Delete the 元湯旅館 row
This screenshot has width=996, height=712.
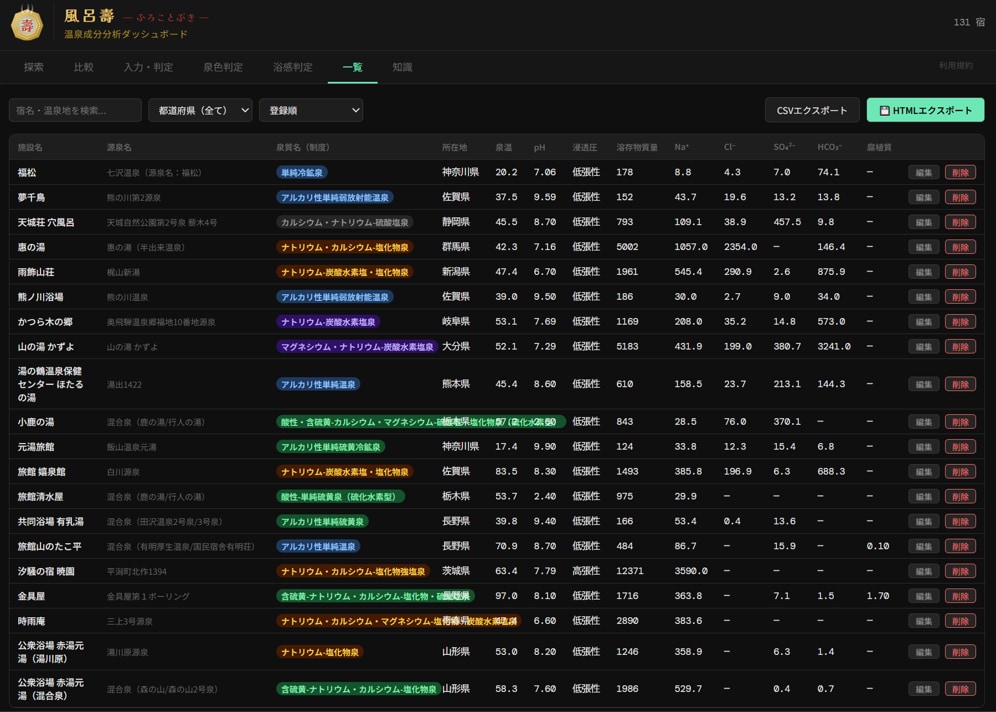pos(960,447)
